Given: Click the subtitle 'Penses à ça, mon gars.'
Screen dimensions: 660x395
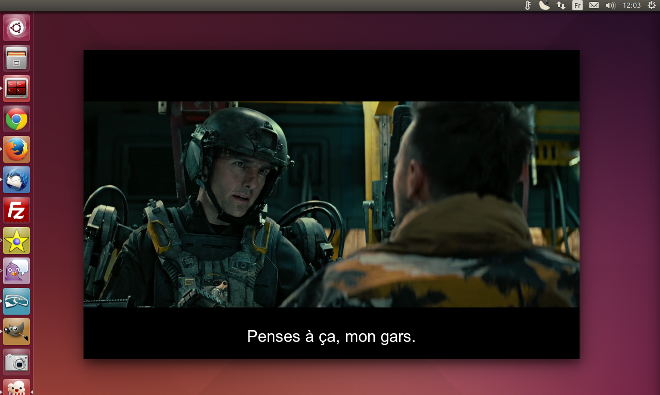Looking at the screenshot, I should coord(331,336).
